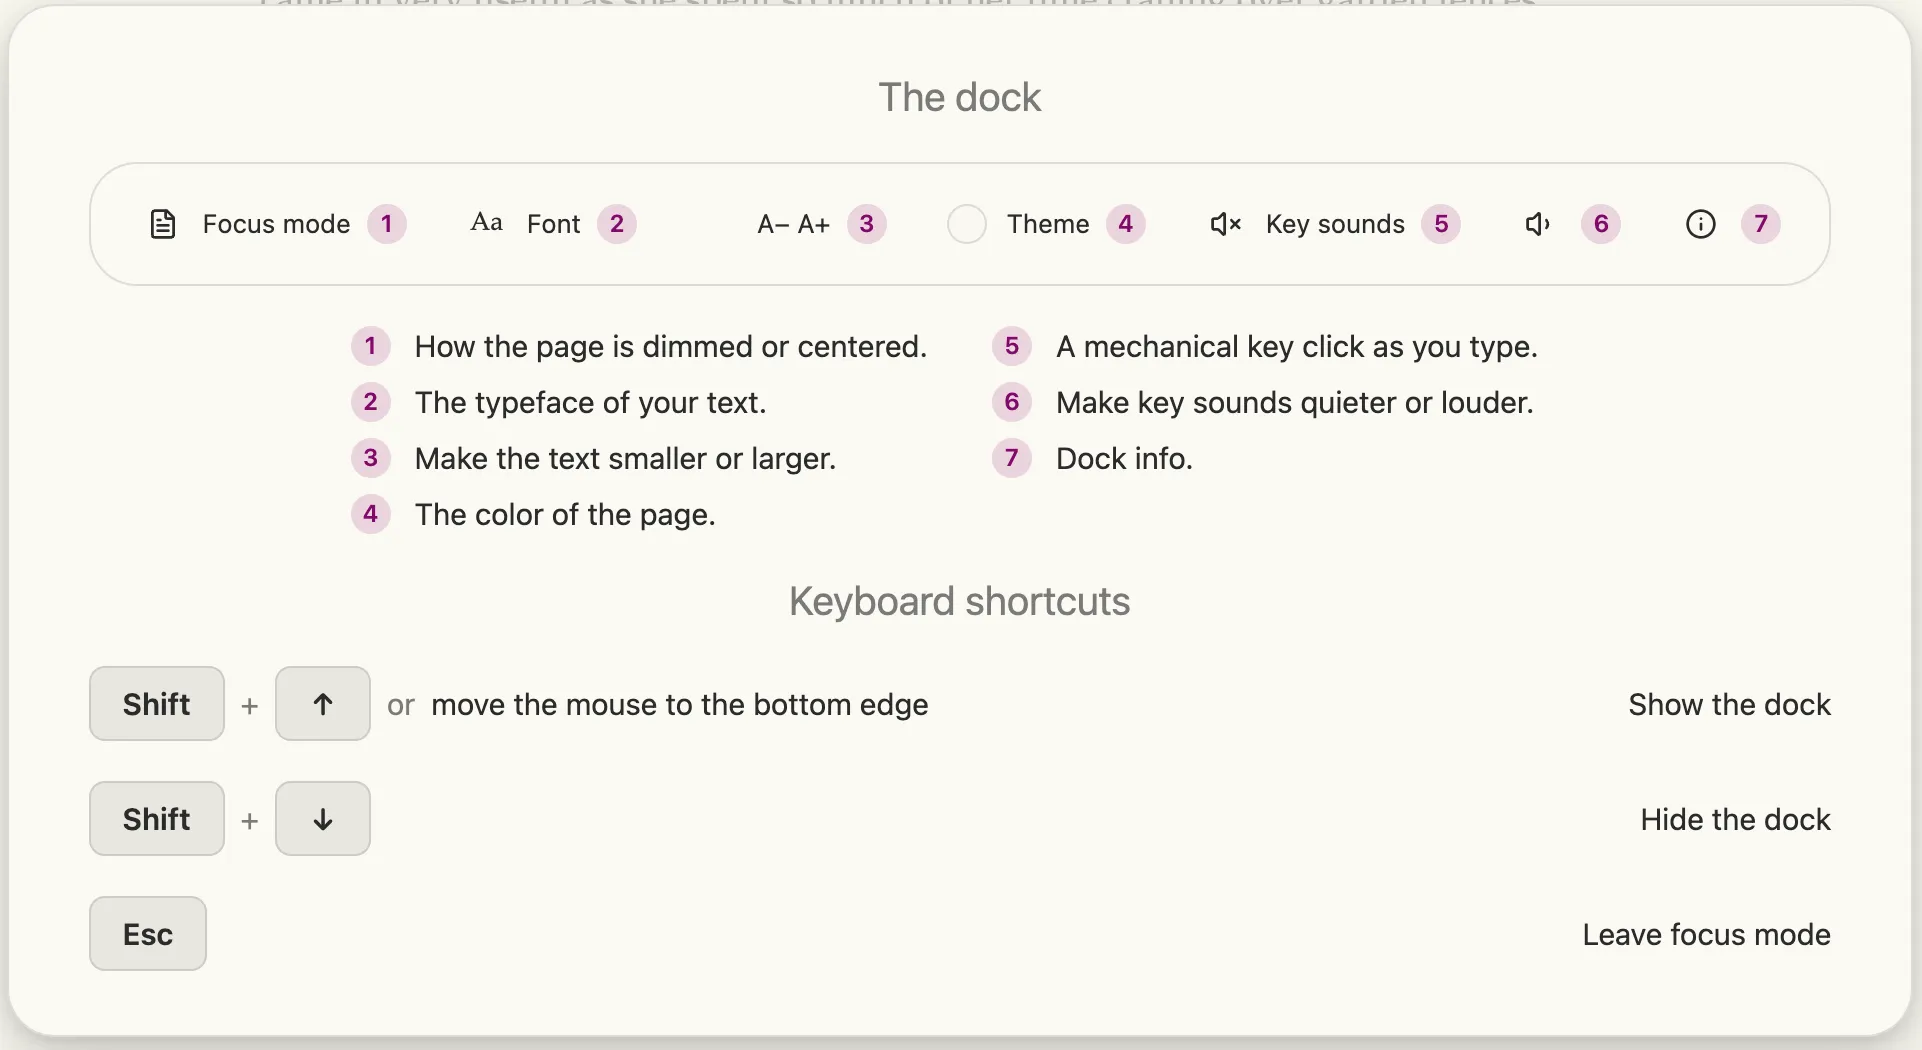
Task: Increase text size with A+ control
Action: 814,224
